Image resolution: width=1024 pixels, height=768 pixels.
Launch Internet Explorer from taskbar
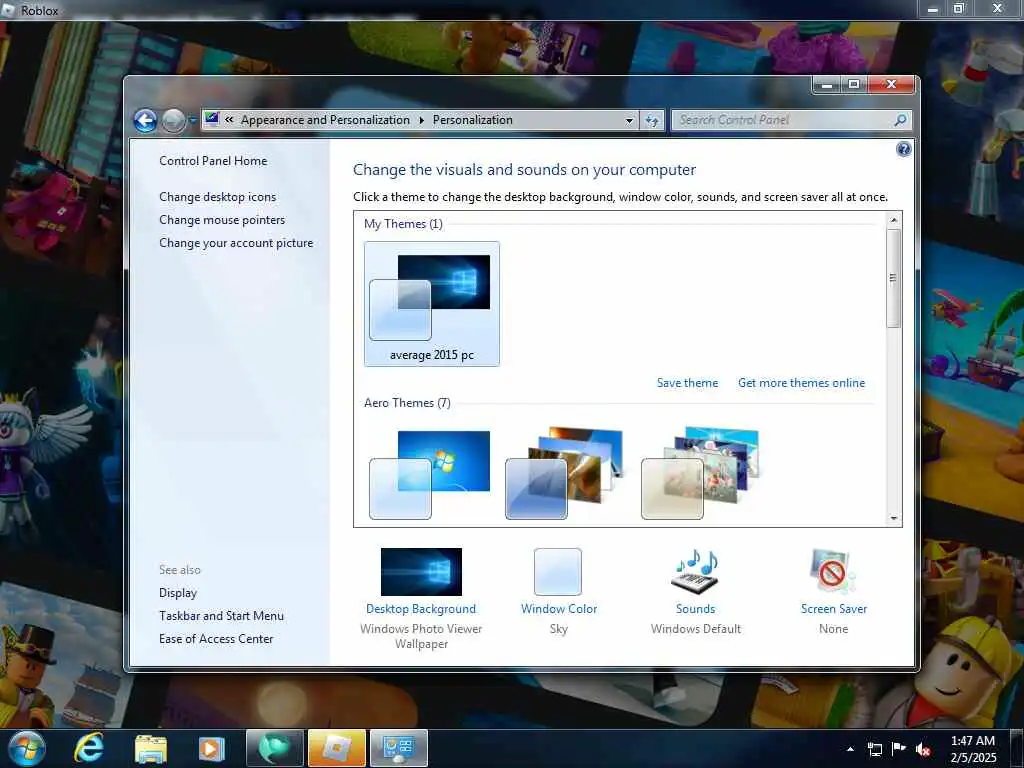tap(88, 748)
